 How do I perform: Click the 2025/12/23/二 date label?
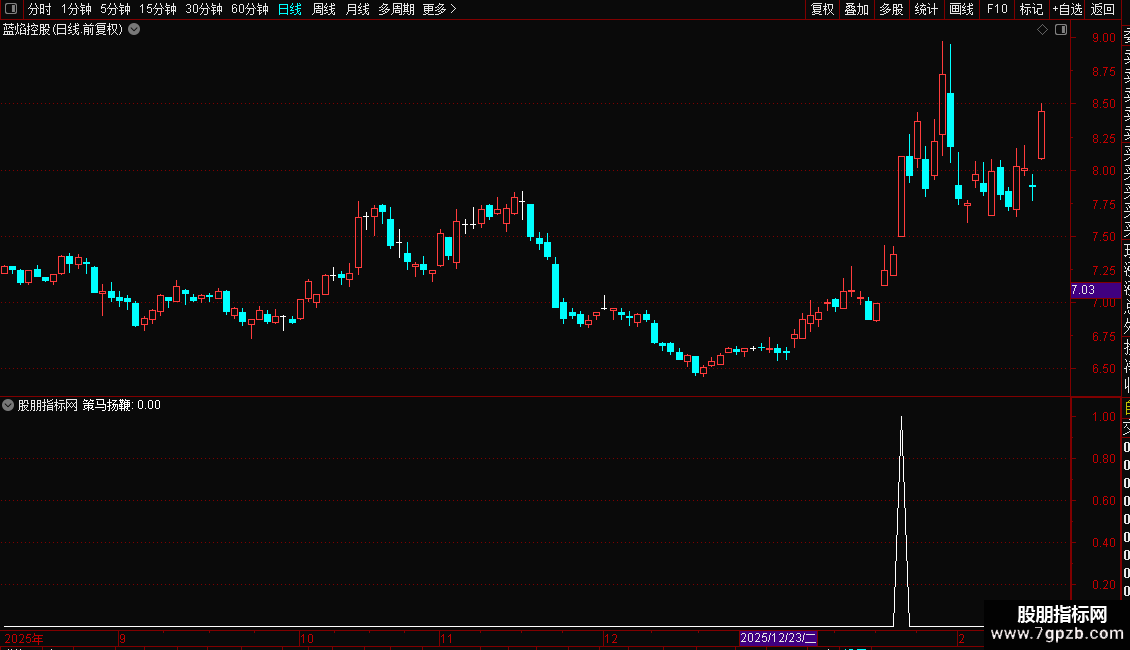(x=778, y=638)
